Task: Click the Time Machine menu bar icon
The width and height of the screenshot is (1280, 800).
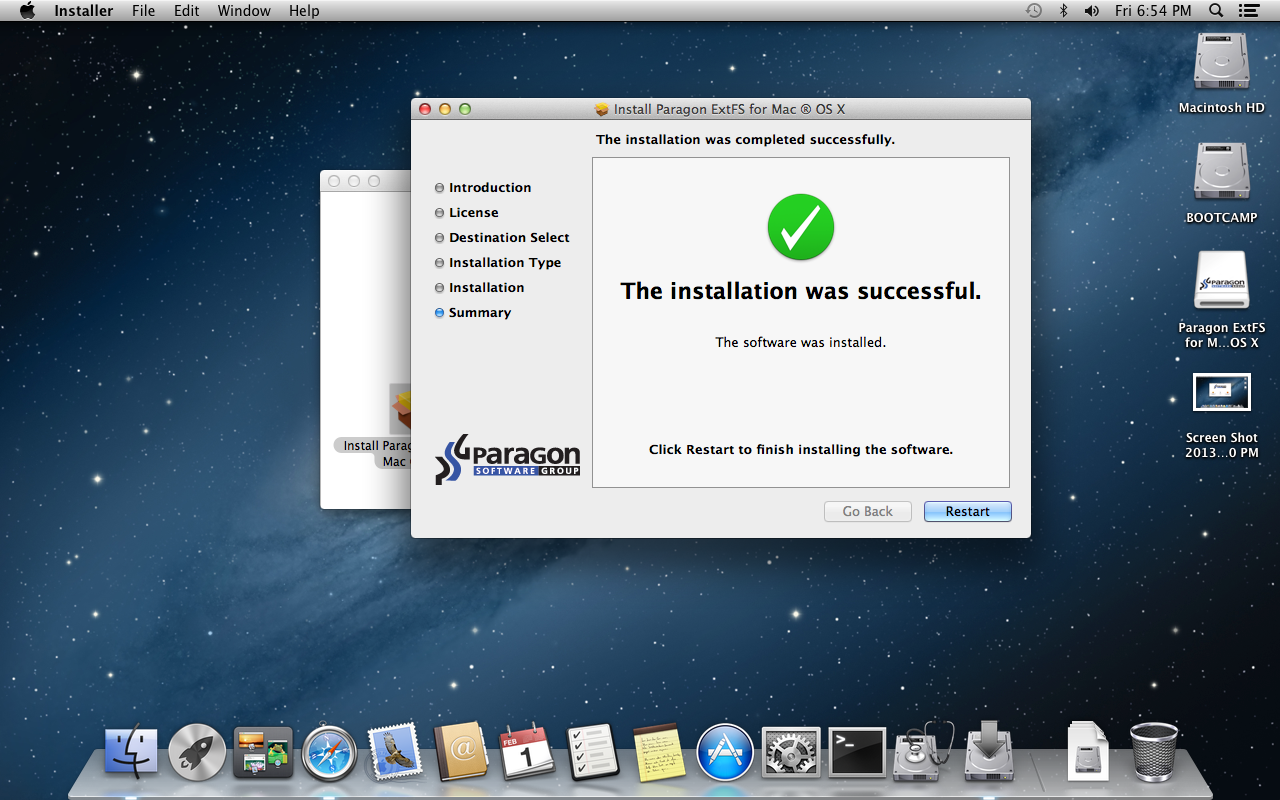Action: tap(1034, 11)
